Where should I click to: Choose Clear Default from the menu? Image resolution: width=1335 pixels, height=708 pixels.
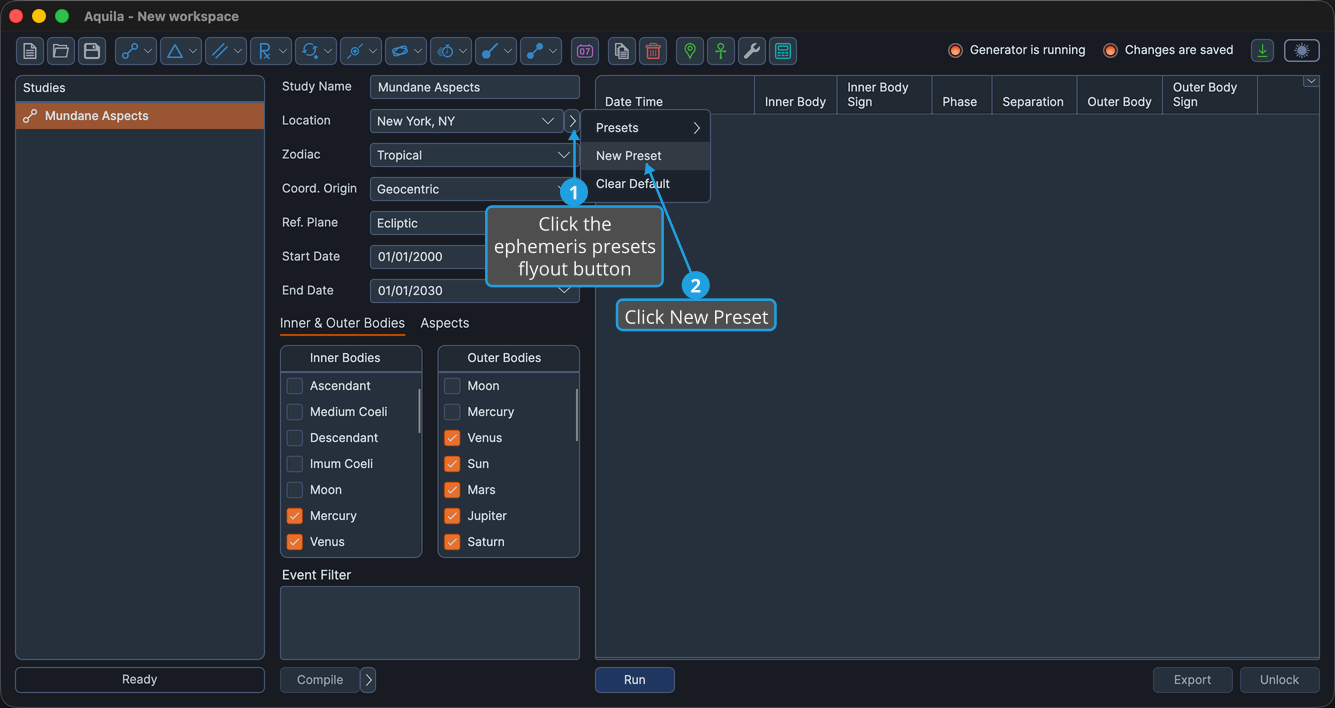pos(646,184)
